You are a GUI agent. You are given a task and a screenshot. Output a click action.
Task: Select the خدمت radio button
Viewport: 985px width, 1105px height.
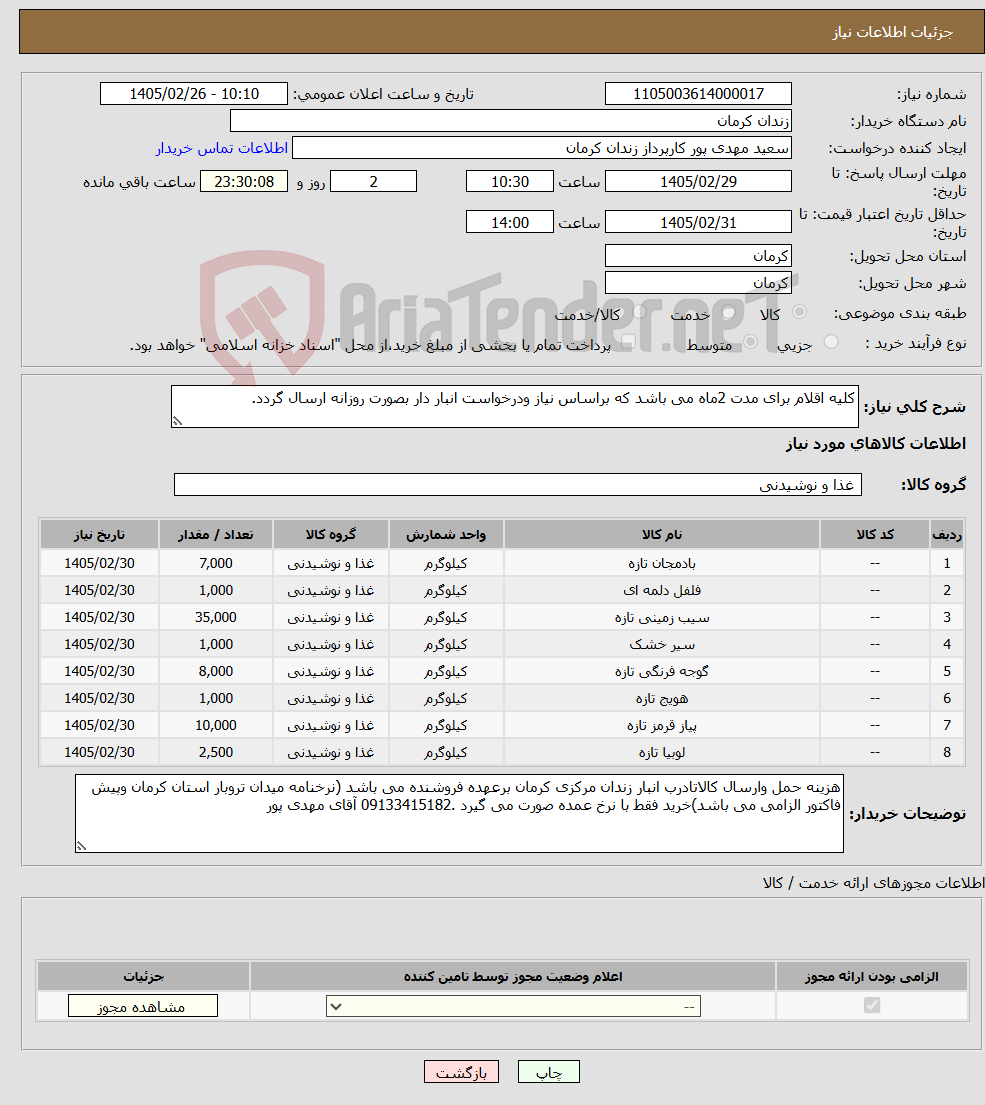tap(729, 311)
